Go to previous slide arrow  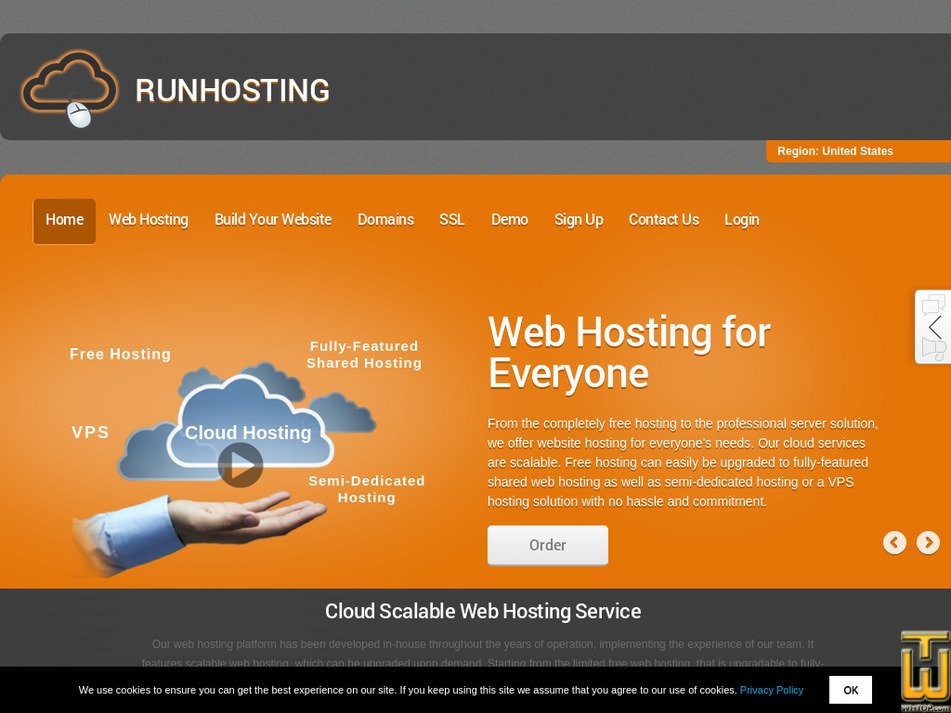click(x=894, y=542)
